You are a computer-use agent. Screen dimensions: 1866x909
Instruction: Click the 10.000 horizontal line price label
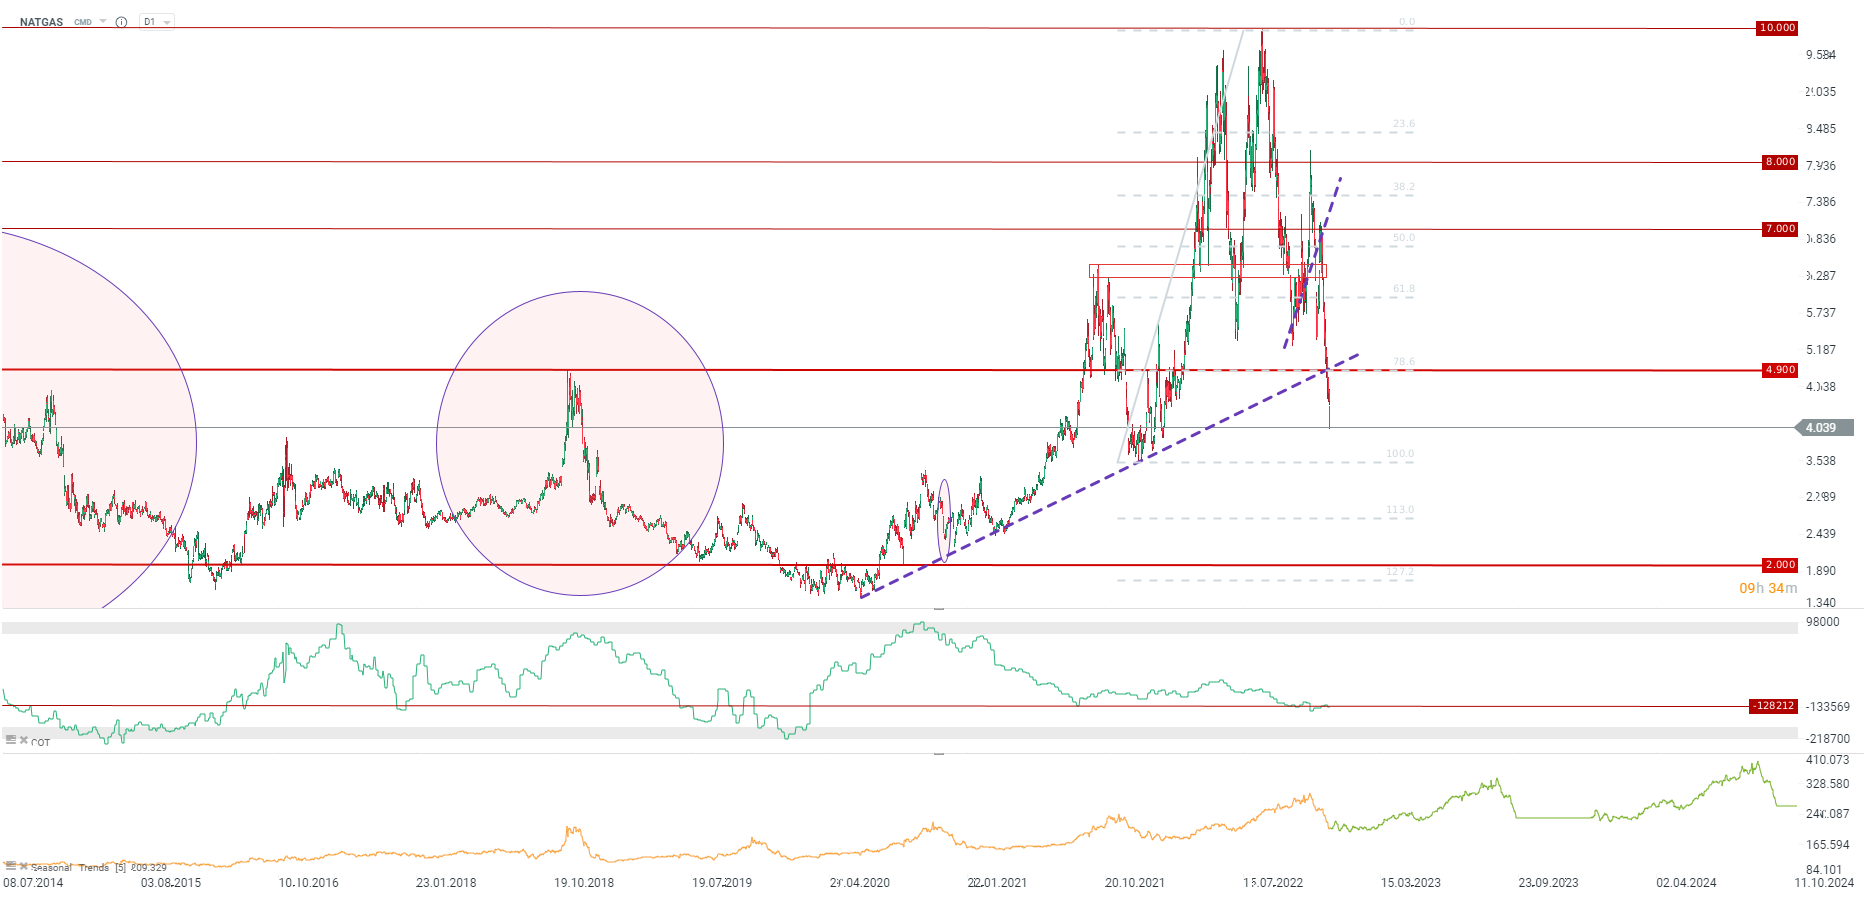(1777, 28)
